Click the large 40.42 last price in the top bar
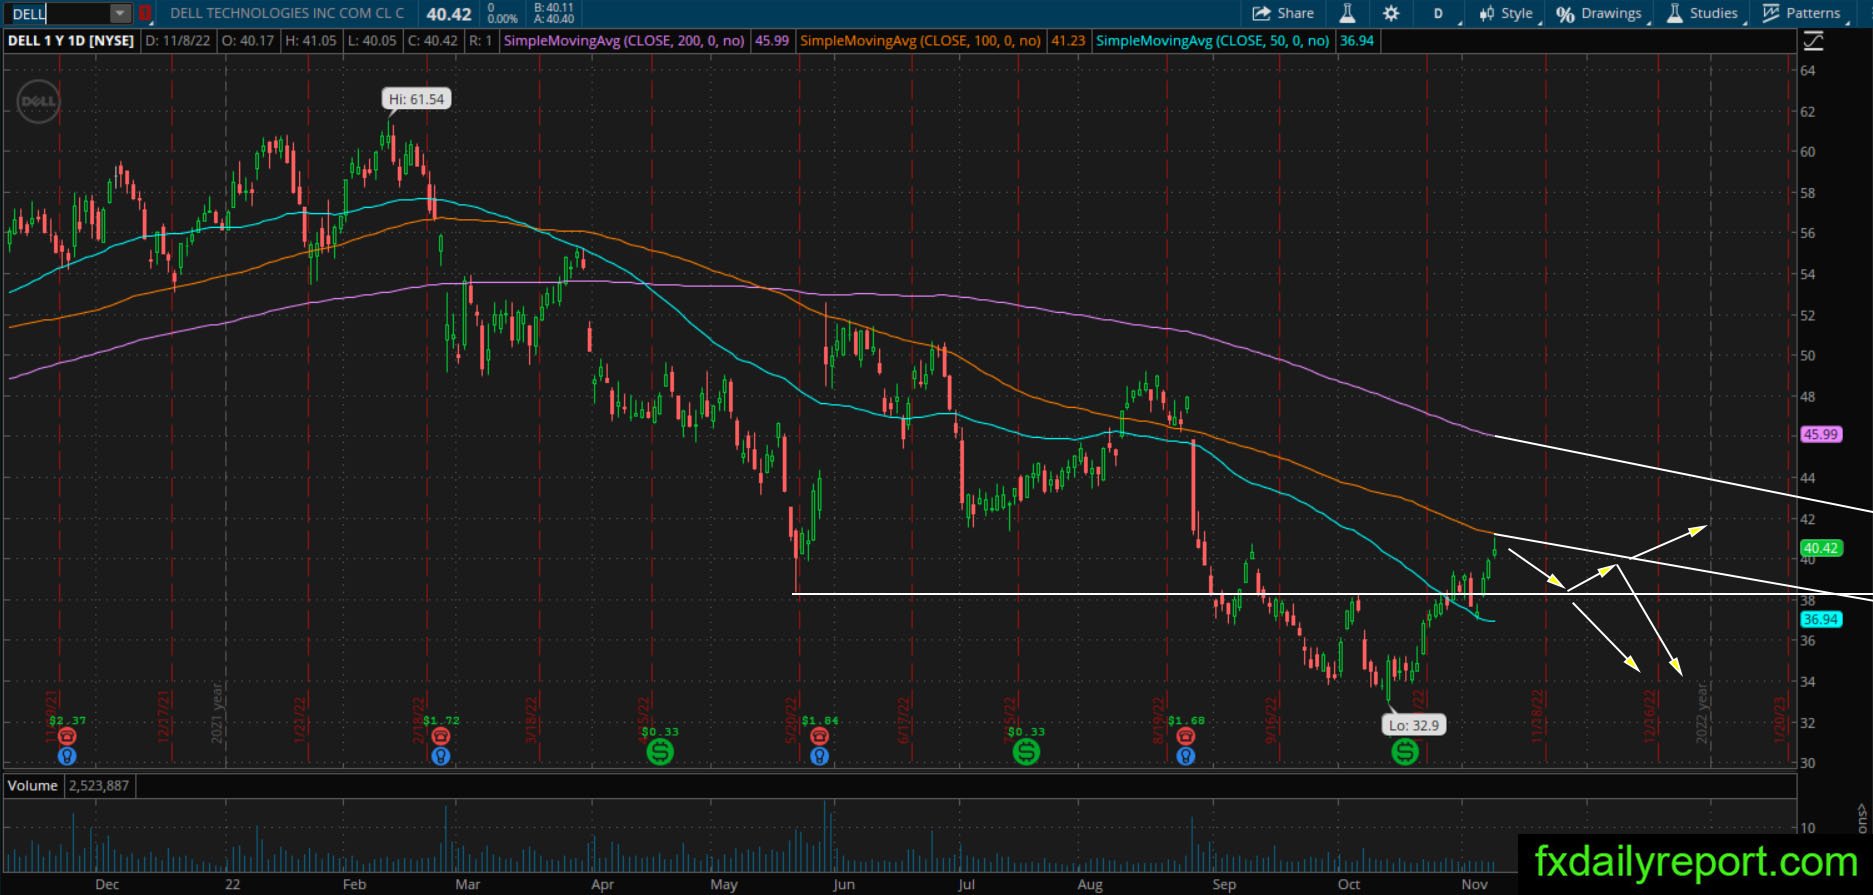This screenshot has height=895, width=1873. tap(449, 14)
